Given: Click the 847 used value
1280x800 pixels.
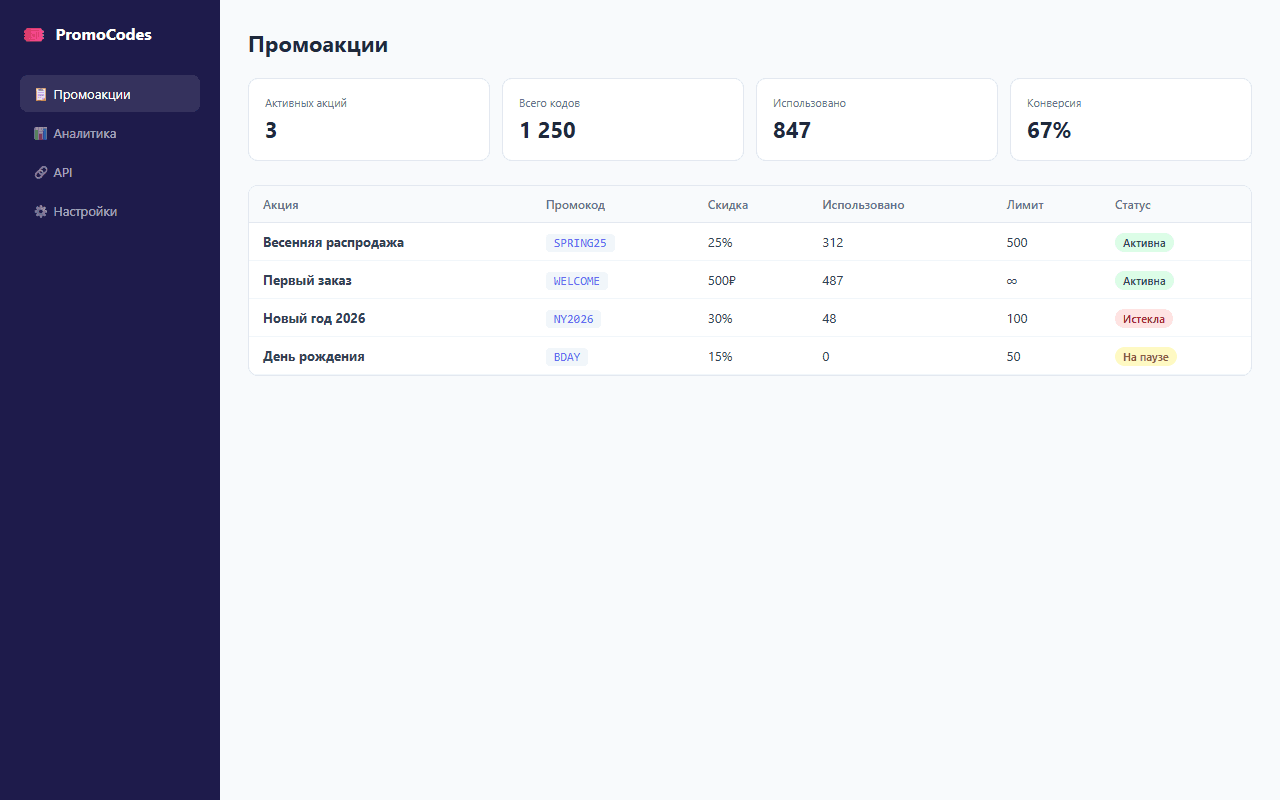Looking at the screenshot, I should (792, 130).
